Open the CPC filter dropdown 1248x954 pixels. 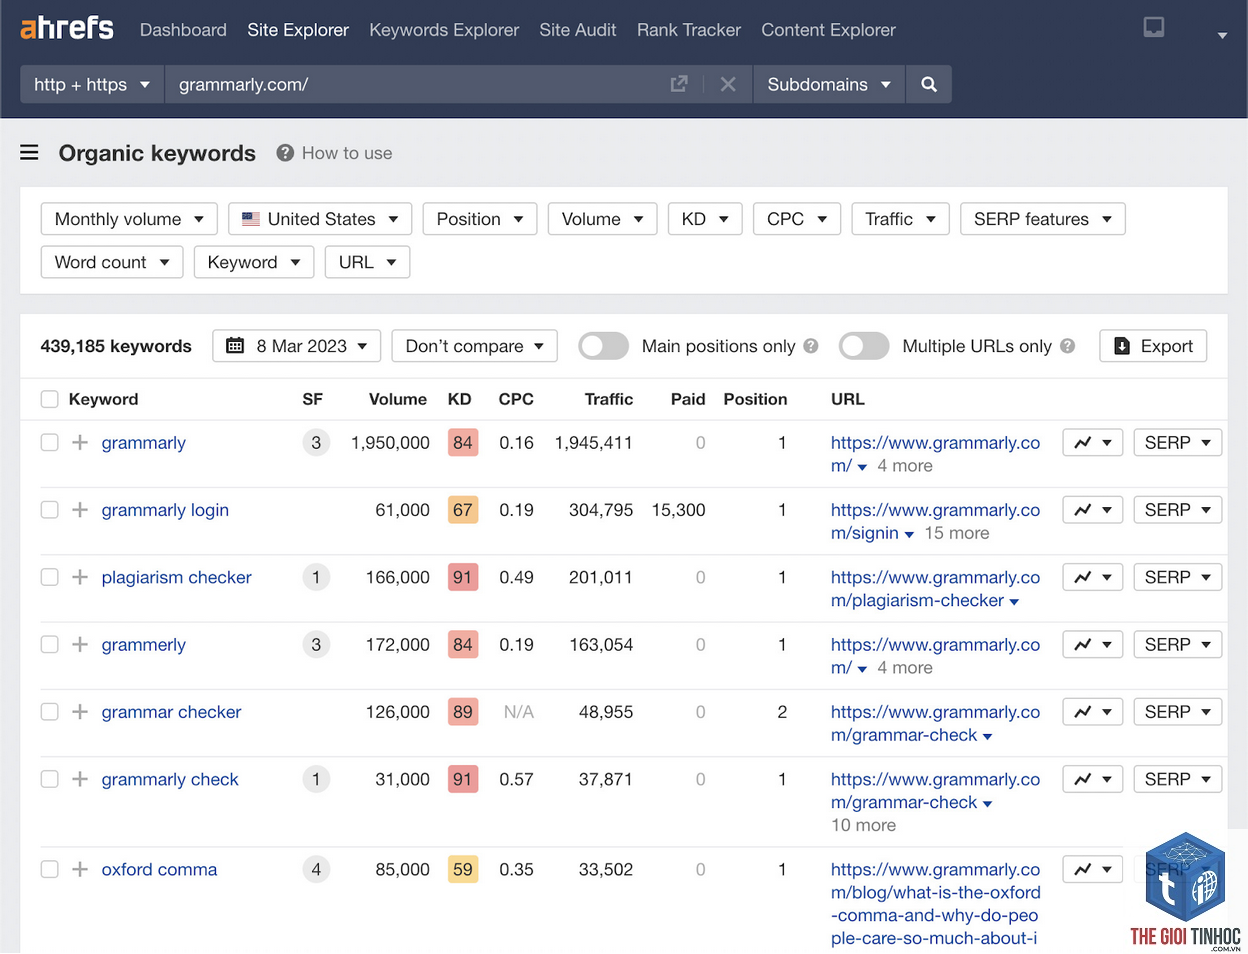click(797, 219)
